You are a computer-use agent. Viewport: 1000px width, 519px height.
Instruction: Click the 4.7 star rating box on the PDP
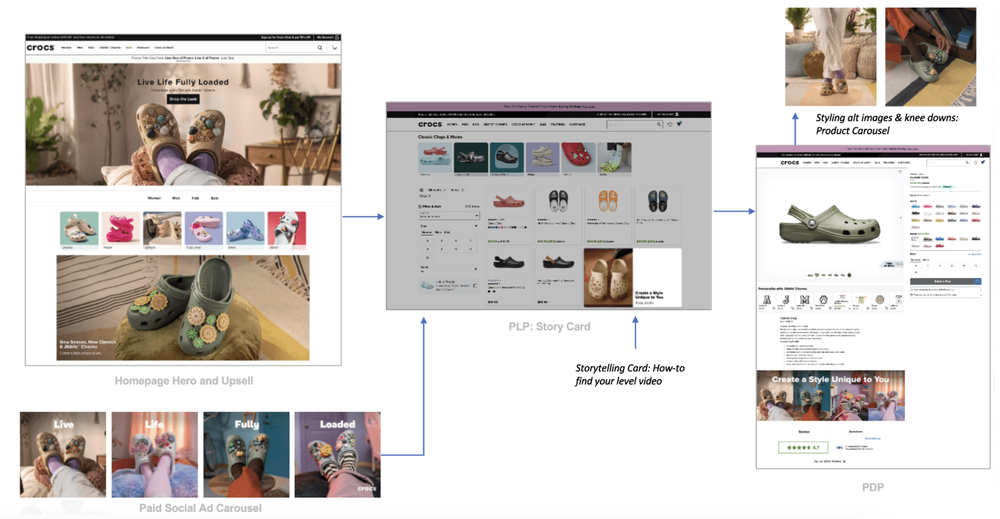803,448
